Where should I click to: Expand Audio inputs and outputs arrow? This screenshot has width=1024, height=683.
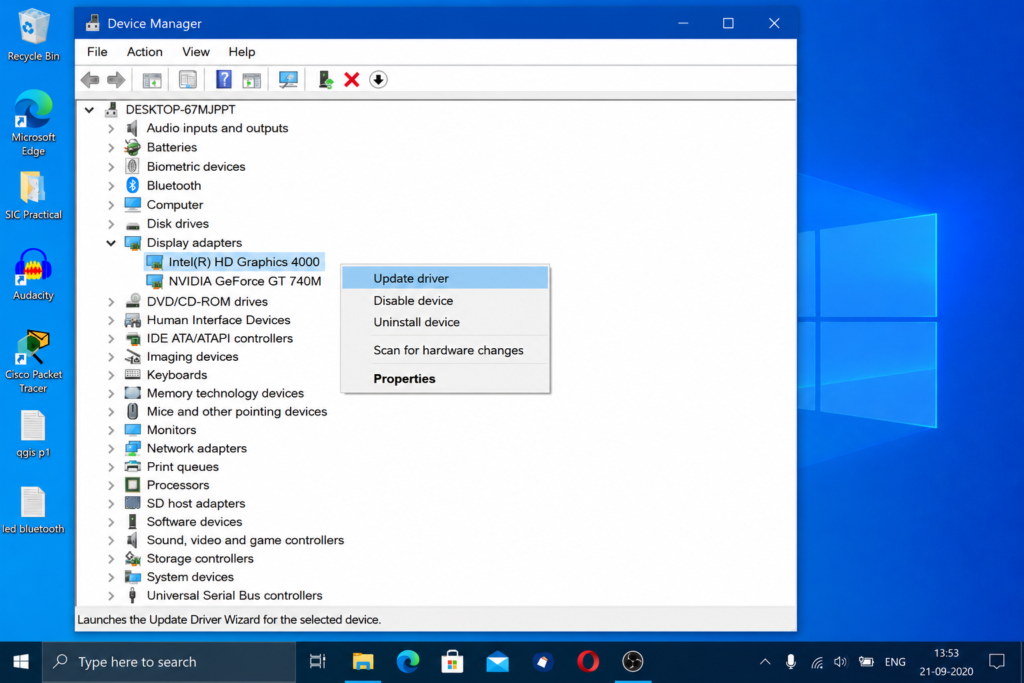tap(111, 129)
